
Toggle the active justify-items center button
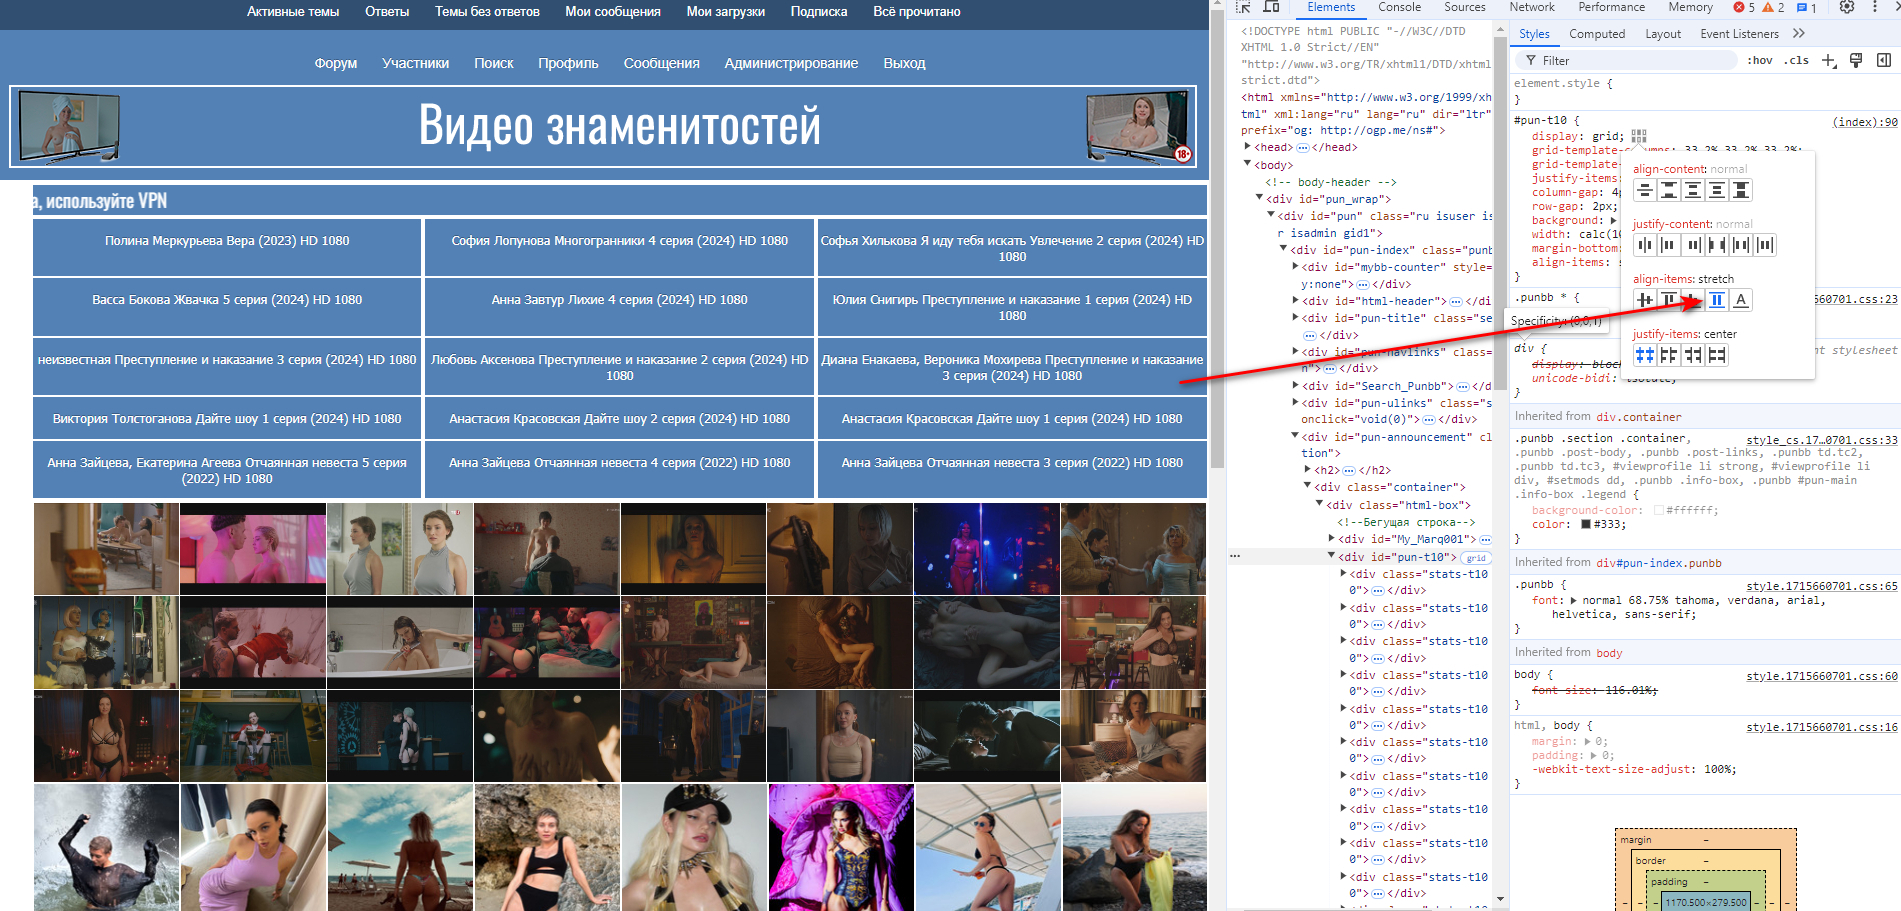[x=1645, y=355]
